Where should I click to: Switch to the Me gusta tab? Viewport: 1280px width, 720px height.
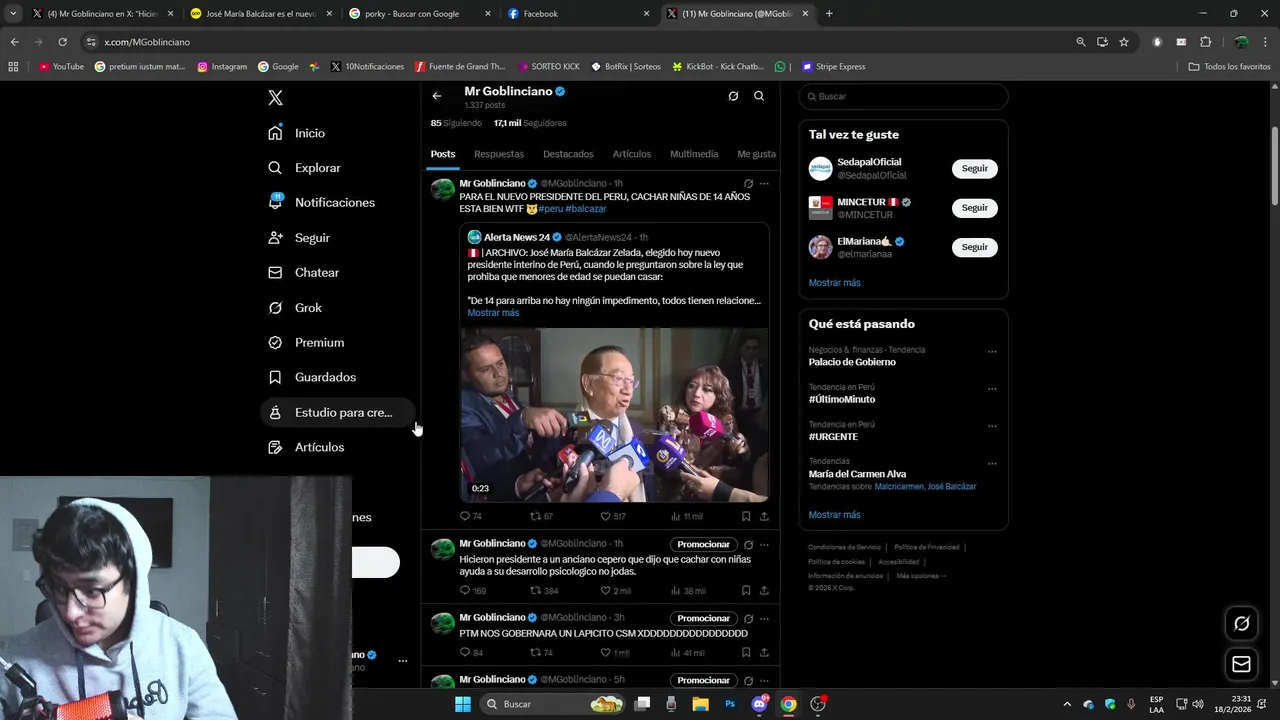pyautogui.click(x=757, y=154)
